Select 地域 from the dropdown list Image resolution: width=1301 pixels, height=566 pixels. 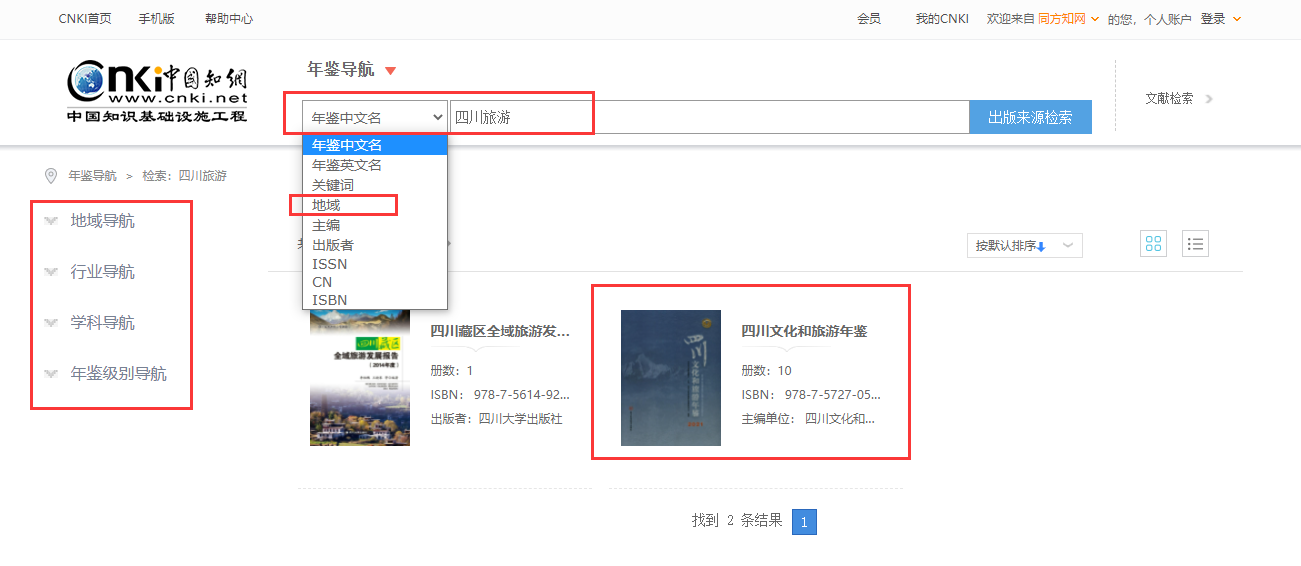click(326, 205)
